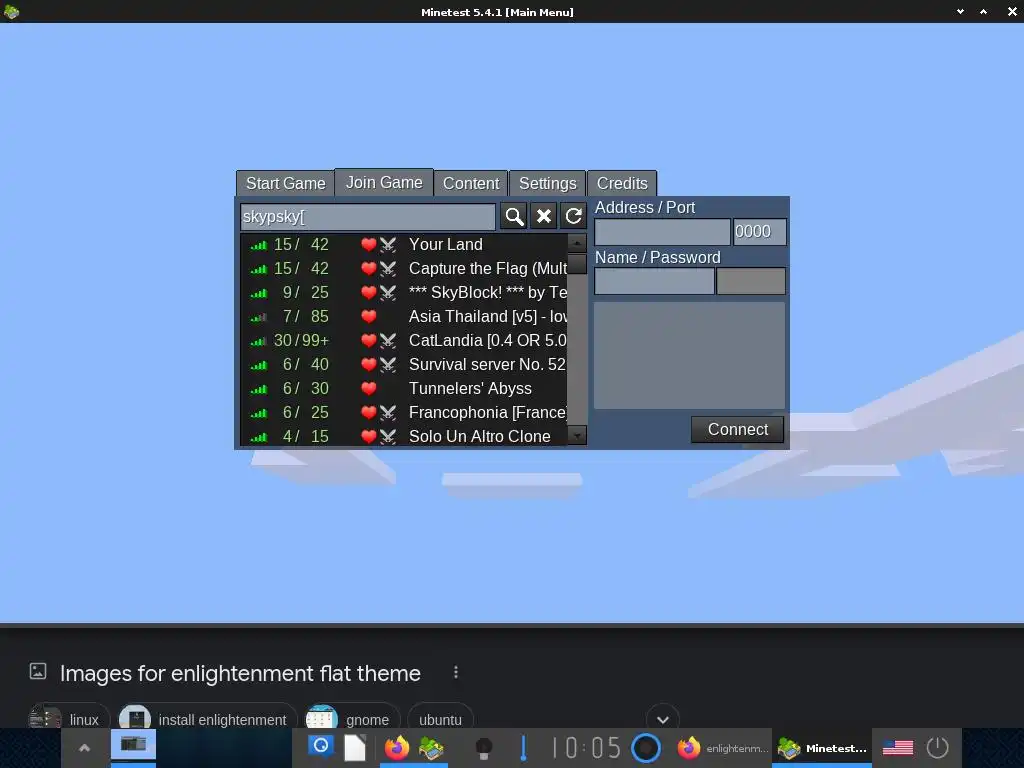Select the Francophonia [France] server
Image resolution: width=1024 pixels, height=768 pixels.
point(404,413)
